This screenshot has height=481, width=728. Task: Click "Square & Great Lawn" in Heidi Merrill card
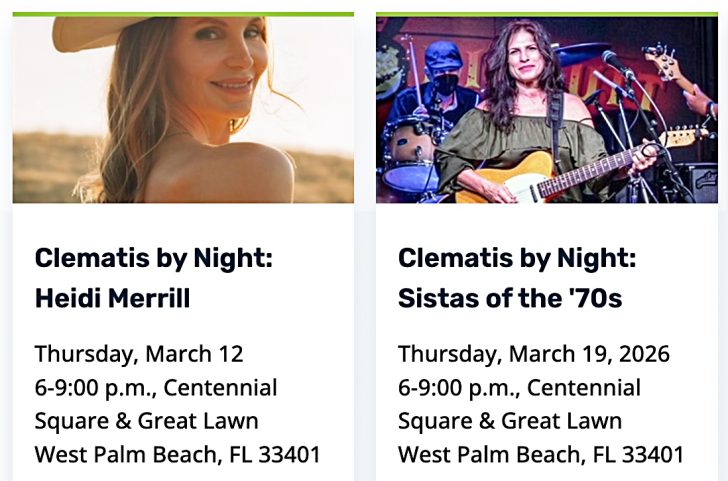[x=146, y=421]
